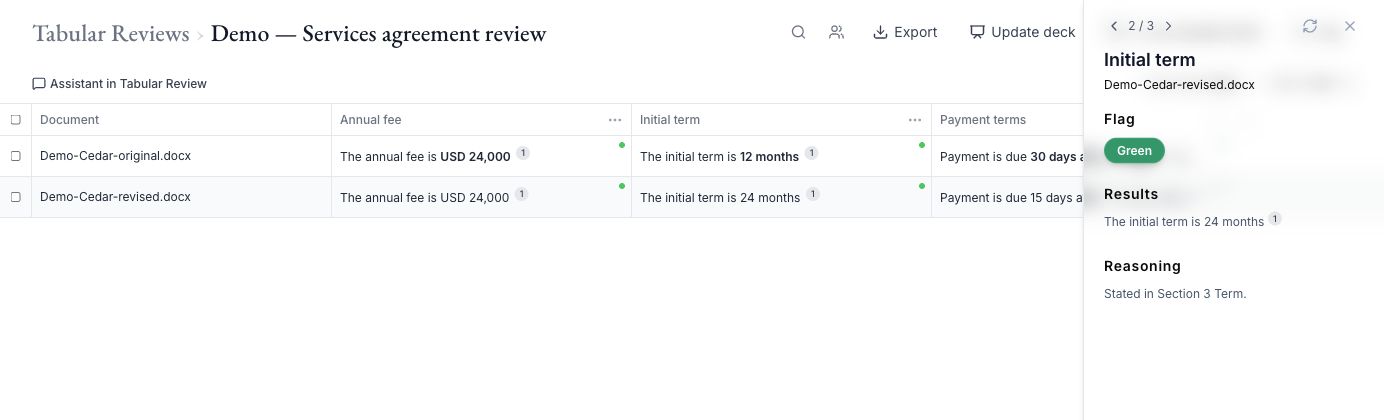Open the search icon in header

click(798, 32)
